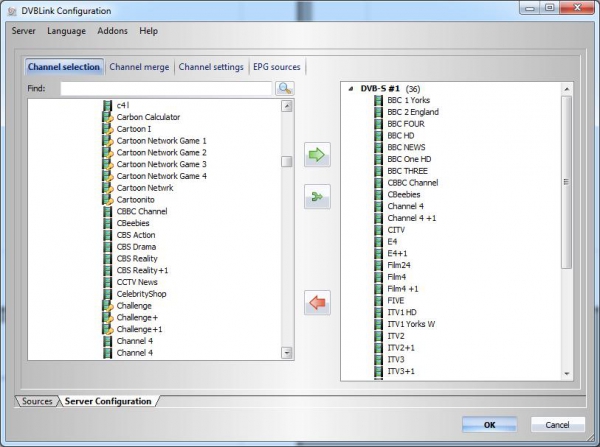Select BBC 2 England in right list
Screen dimensions: 600x447
(413, 112)
